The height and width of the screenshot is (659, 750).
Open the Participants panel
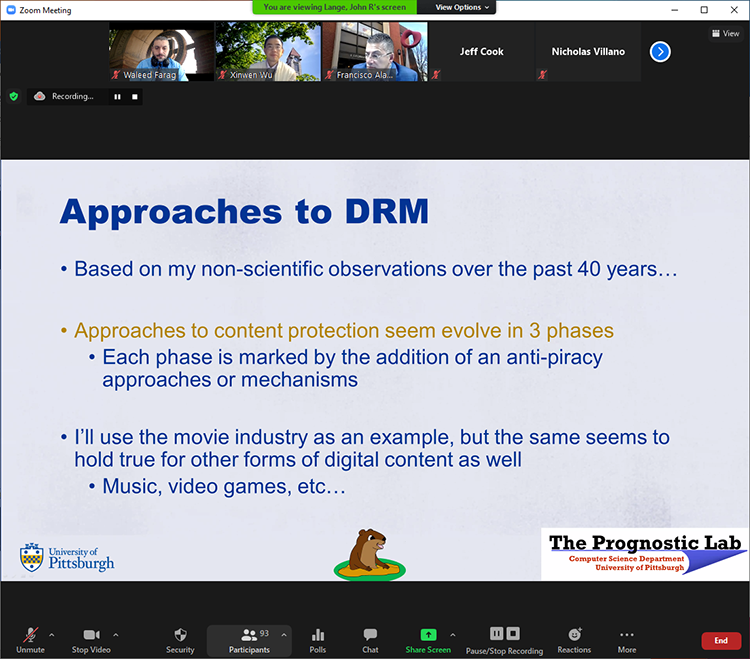[x=249, y=640]
